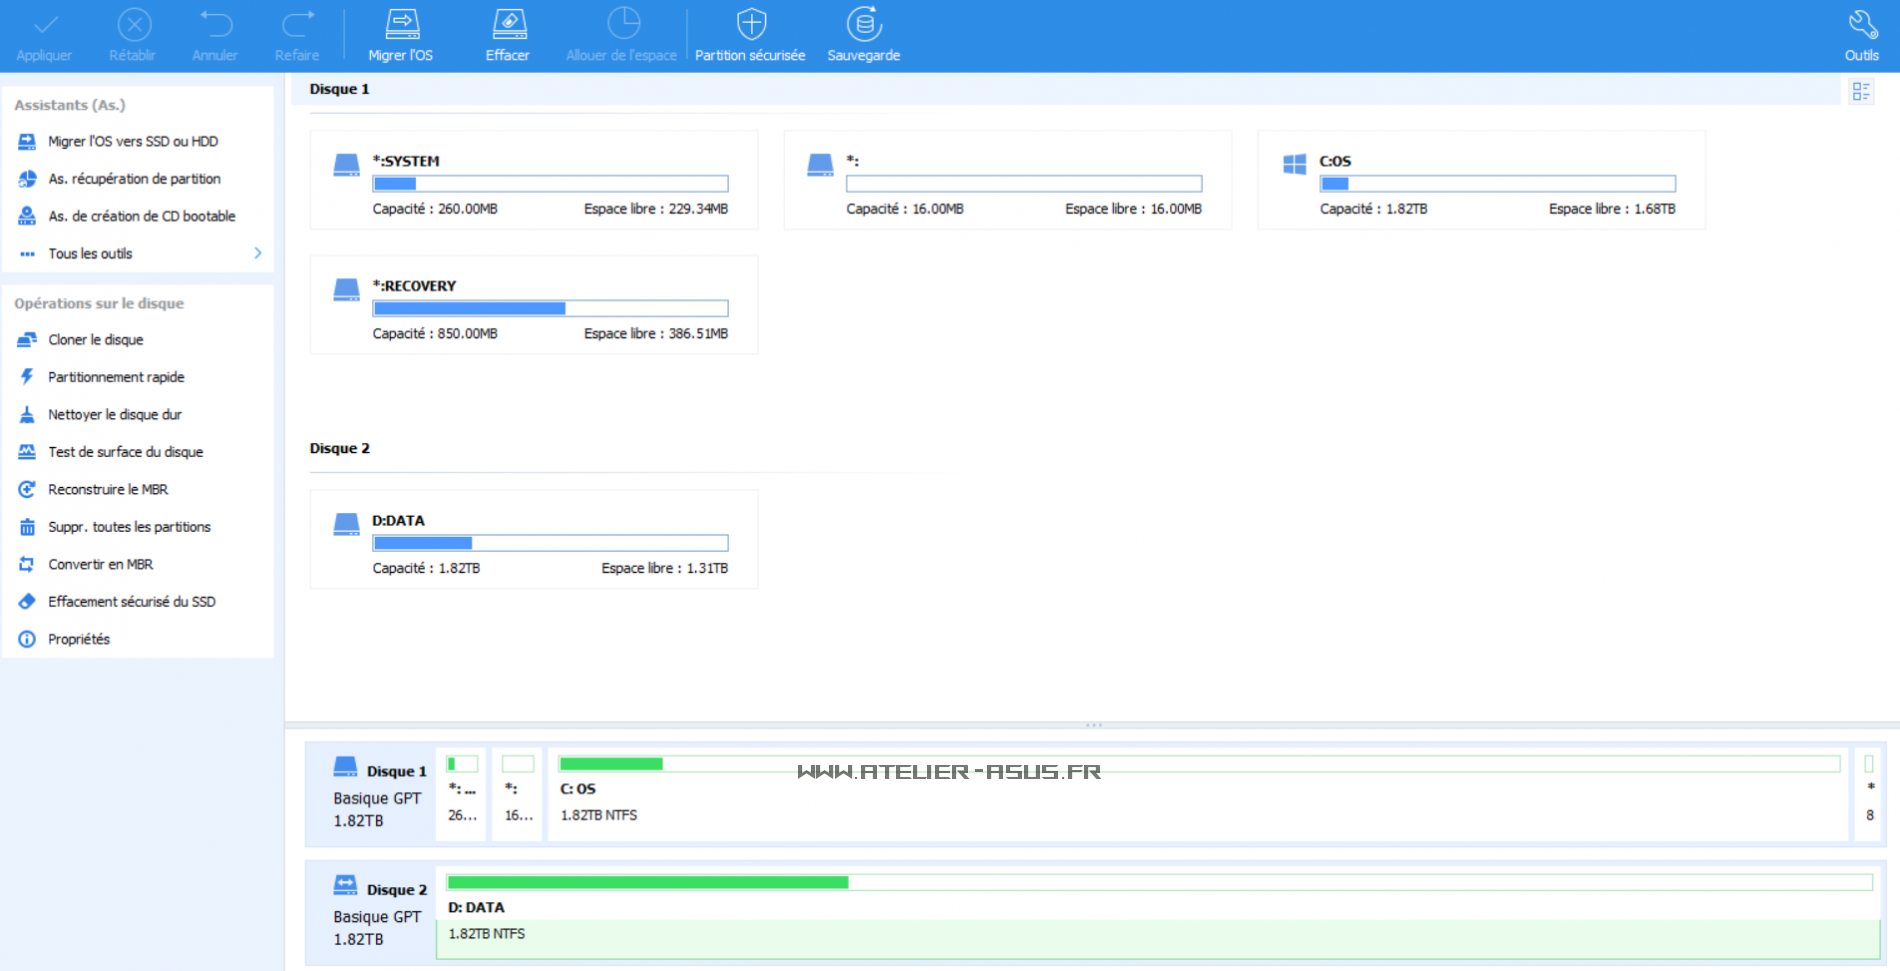Click Cloner le disque in sidebar
The width and height of the screenshot is (1900, 971).
96,340
